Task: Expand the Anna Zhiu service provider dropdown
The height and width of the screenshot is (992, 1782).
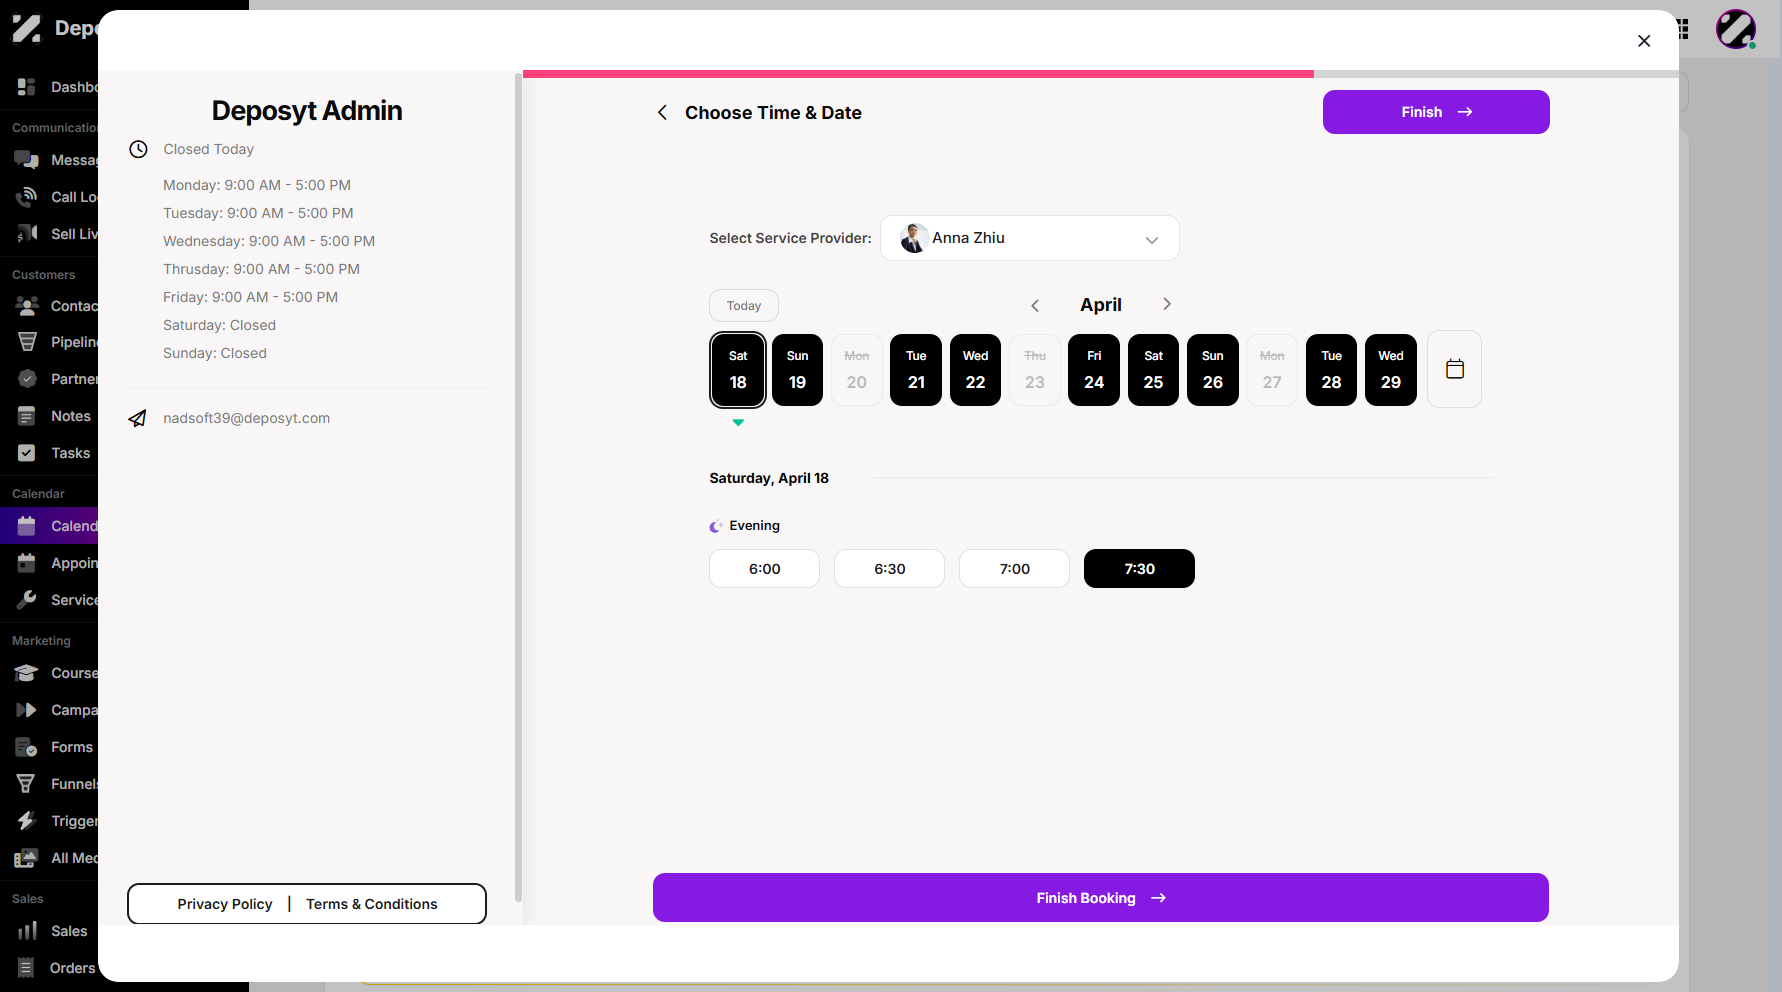Action: 1029,238
